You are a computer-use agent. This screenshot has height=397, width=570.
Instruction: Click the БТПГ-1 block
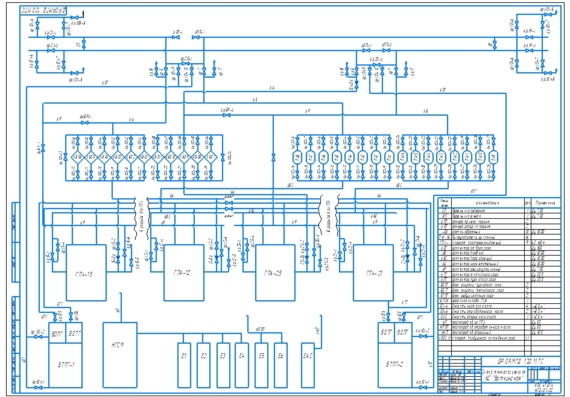pos(65,365)
